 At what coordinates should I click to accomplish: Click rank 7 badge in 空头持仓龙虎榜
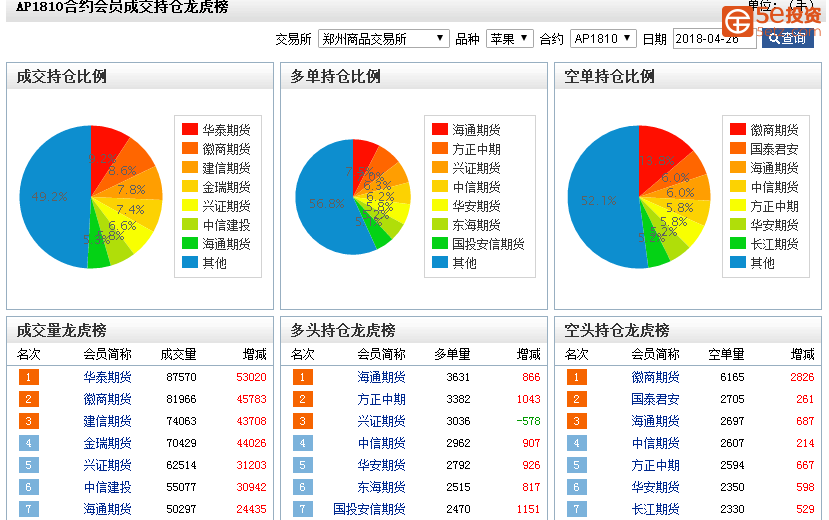pyautogui.click(x=576, y=509)
